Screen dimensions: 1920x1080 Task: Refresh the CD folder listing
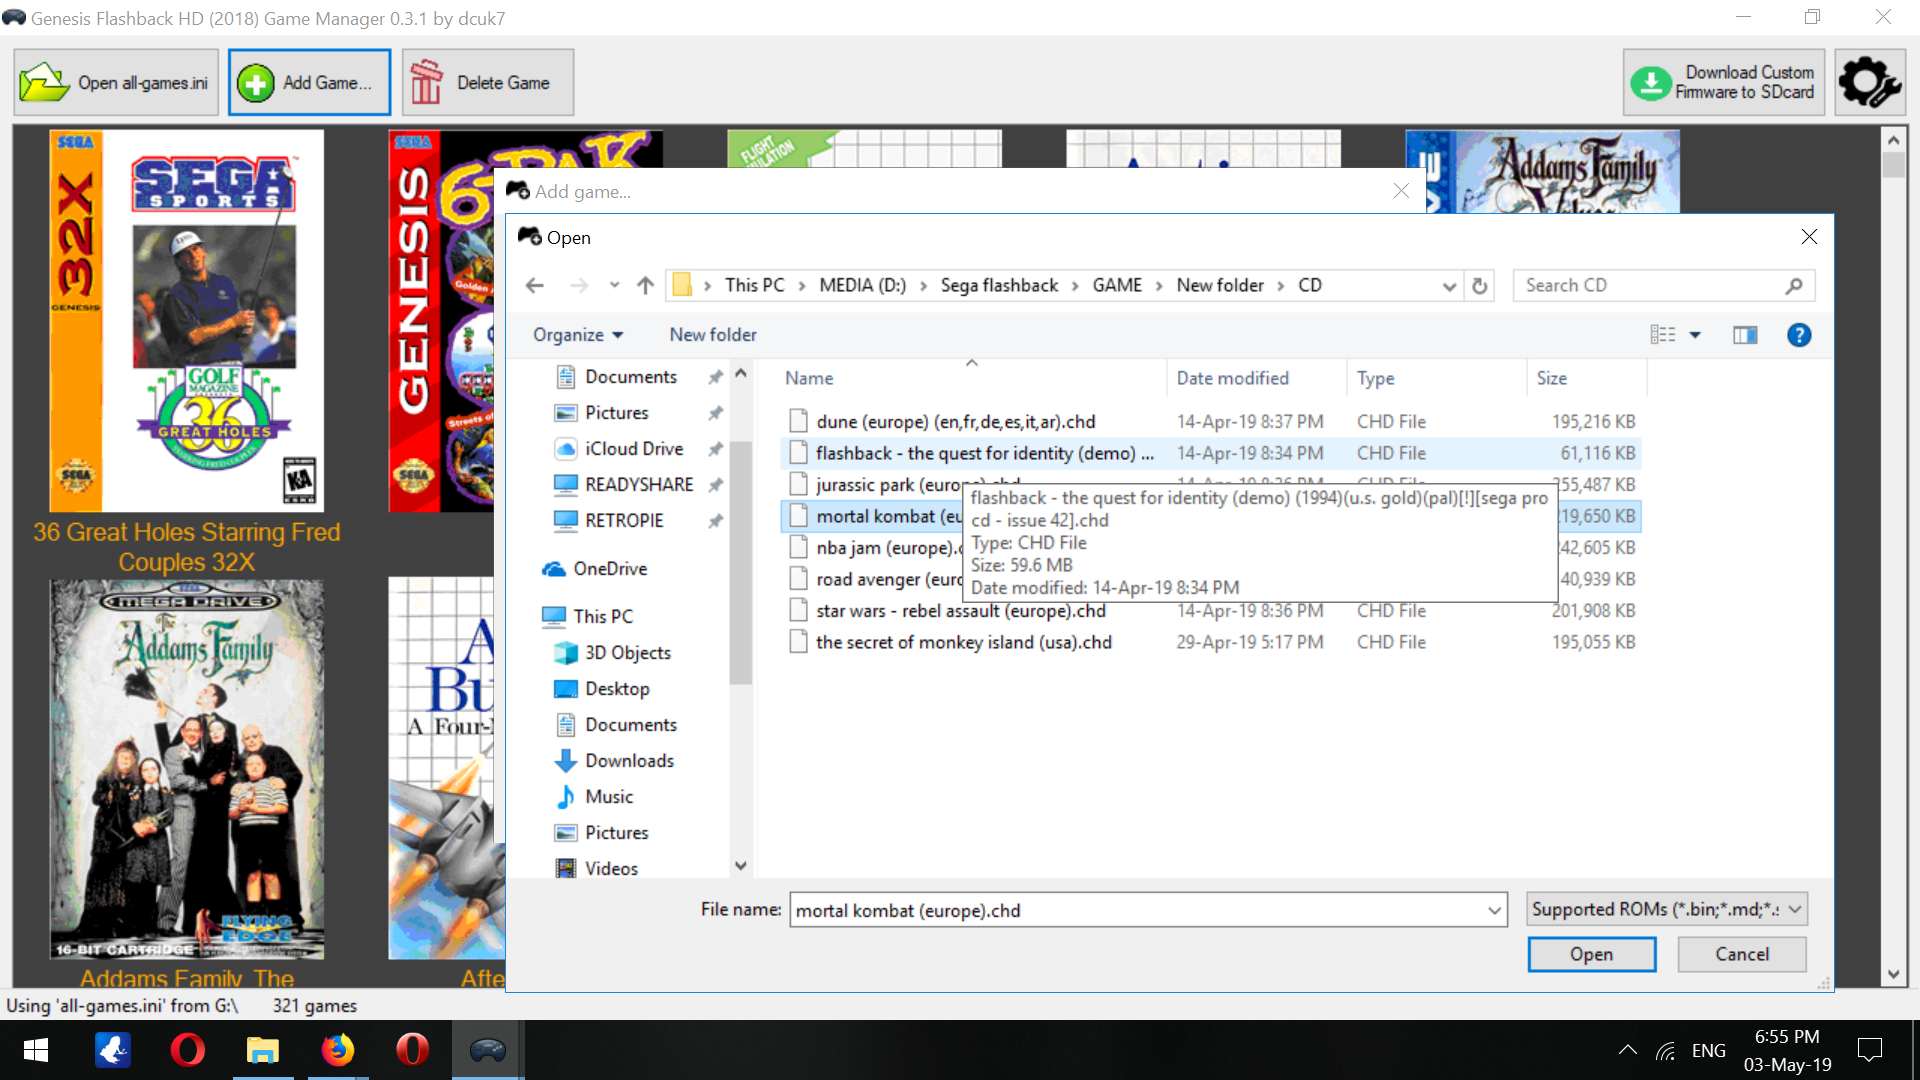[1480, 286]
